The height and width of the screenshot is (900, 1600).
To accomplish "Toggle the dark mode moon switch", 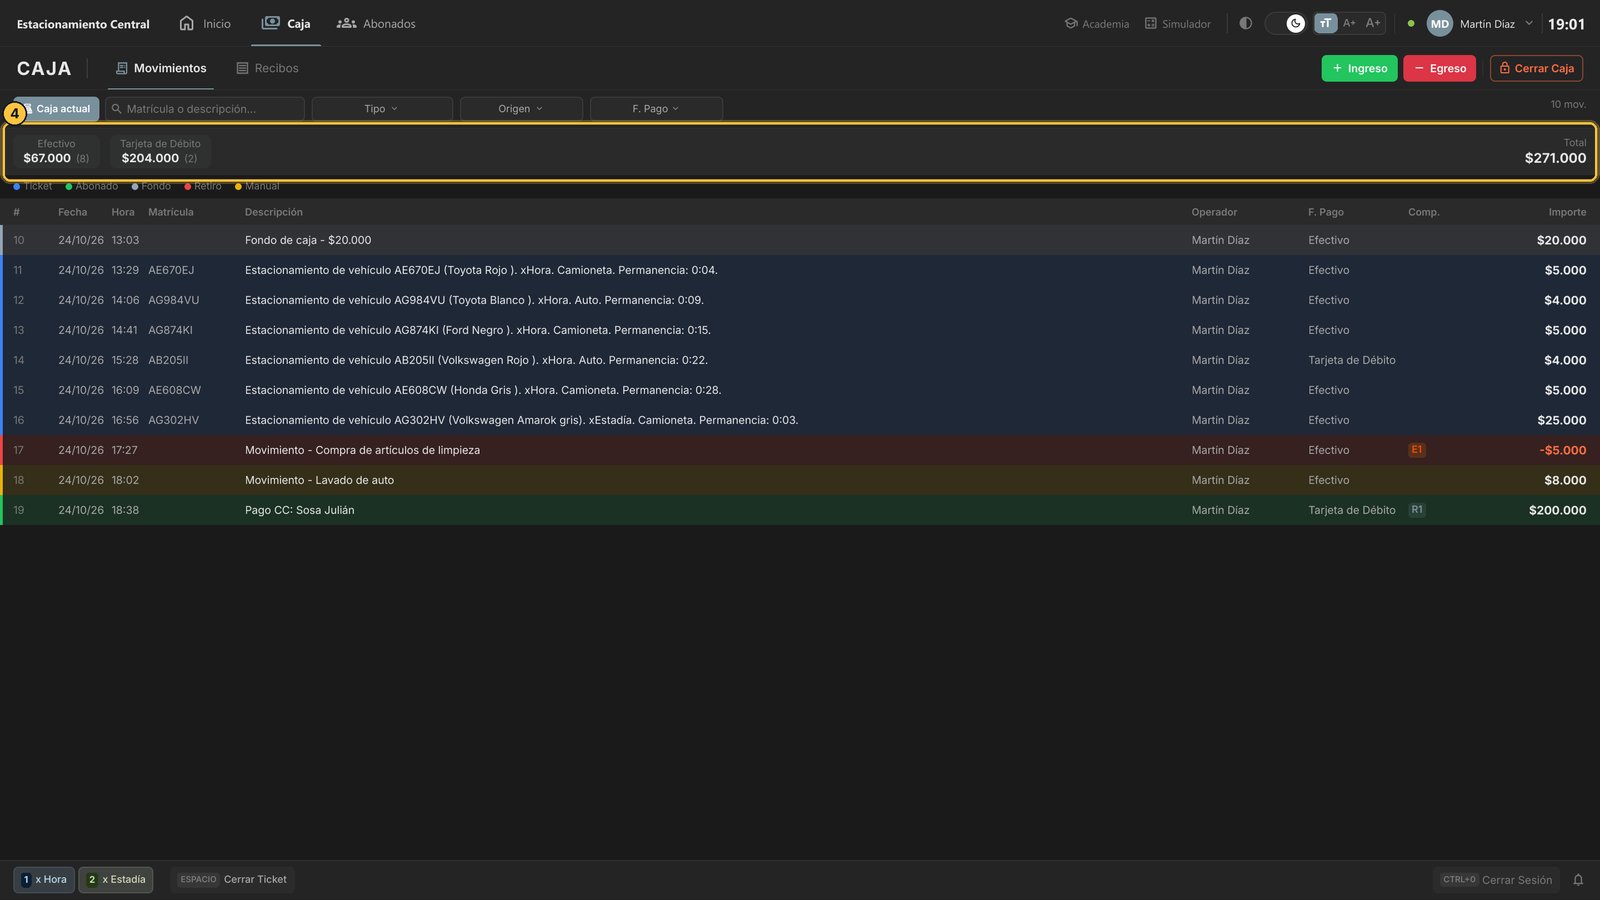I will tap(1285, 23).
